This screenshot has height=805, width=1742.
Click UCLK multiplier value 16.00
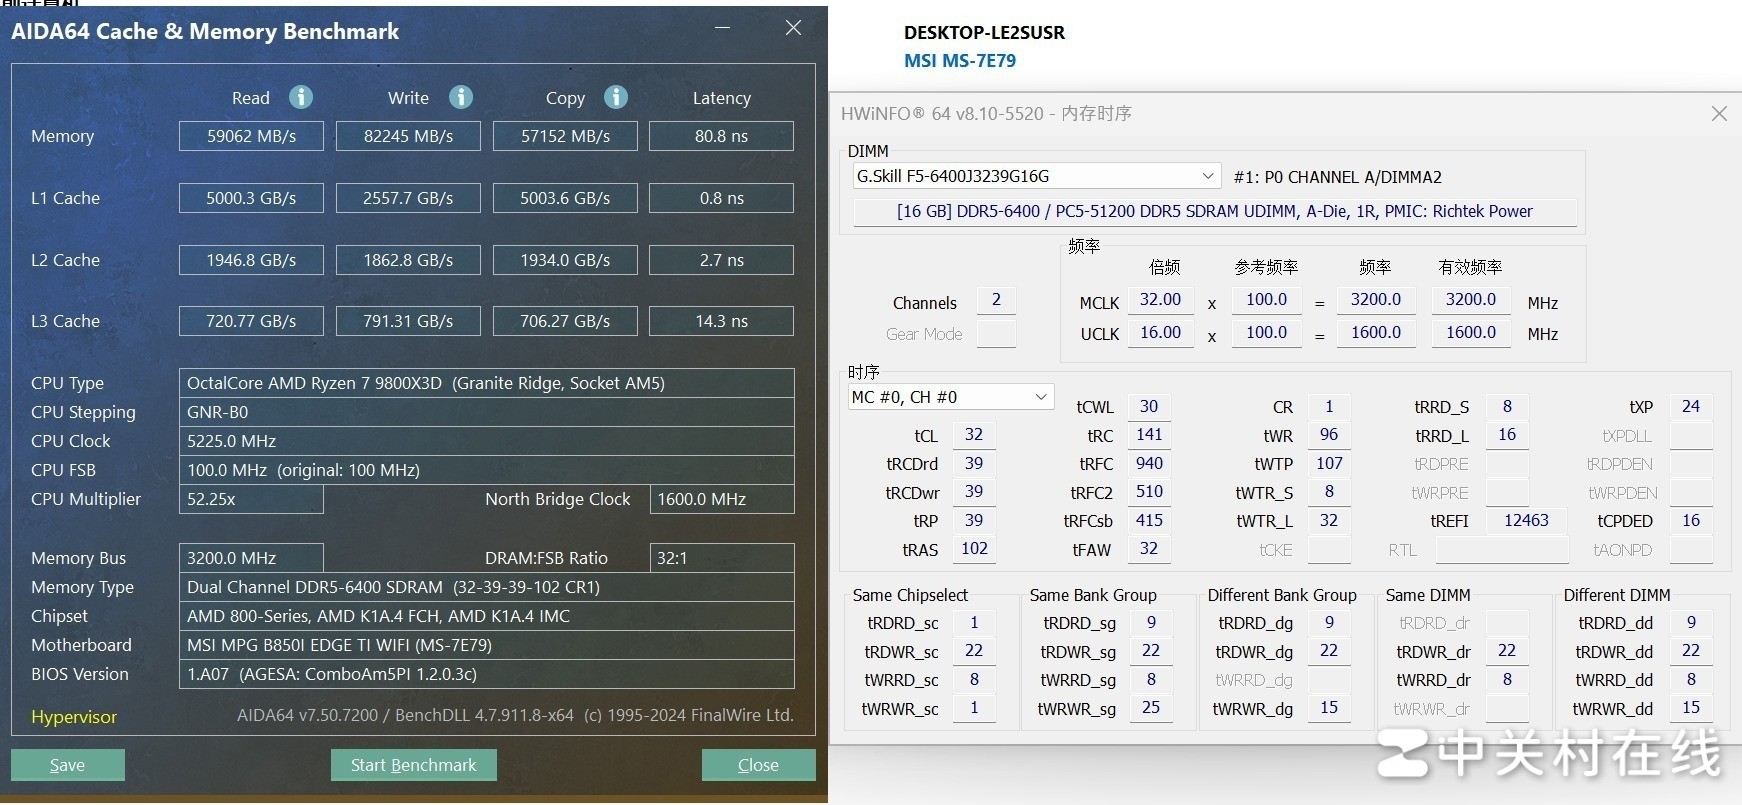(x=1161, y=333)
